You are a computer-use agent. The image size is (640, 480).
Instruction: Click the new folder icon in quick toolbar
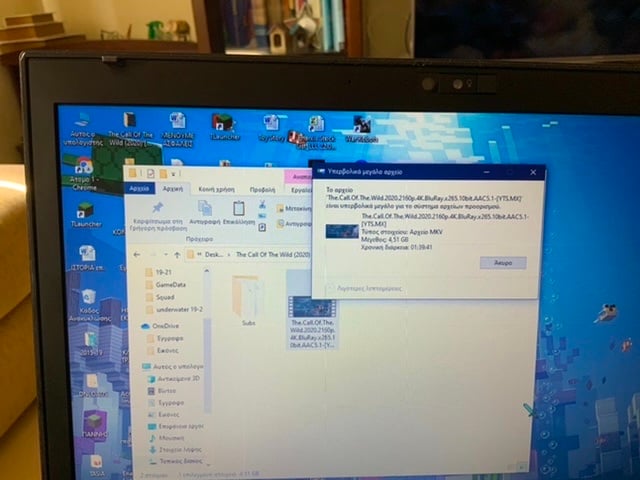pyautogui.click(x=163, y=174)
